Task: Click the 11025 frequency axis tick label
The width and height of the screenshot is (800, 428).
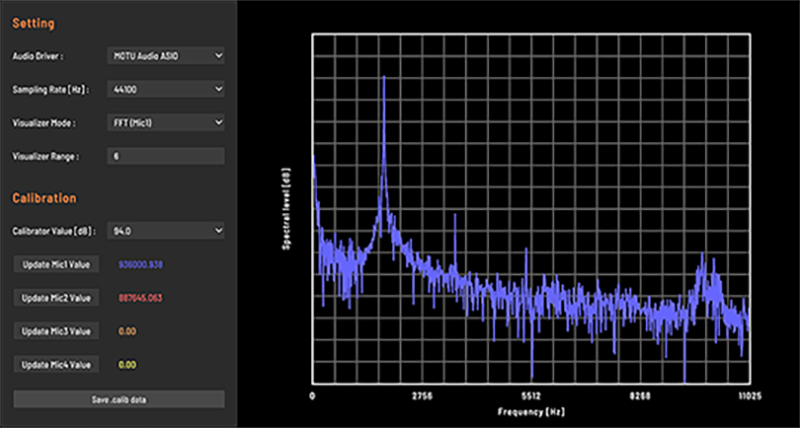Action: (749, 396)
